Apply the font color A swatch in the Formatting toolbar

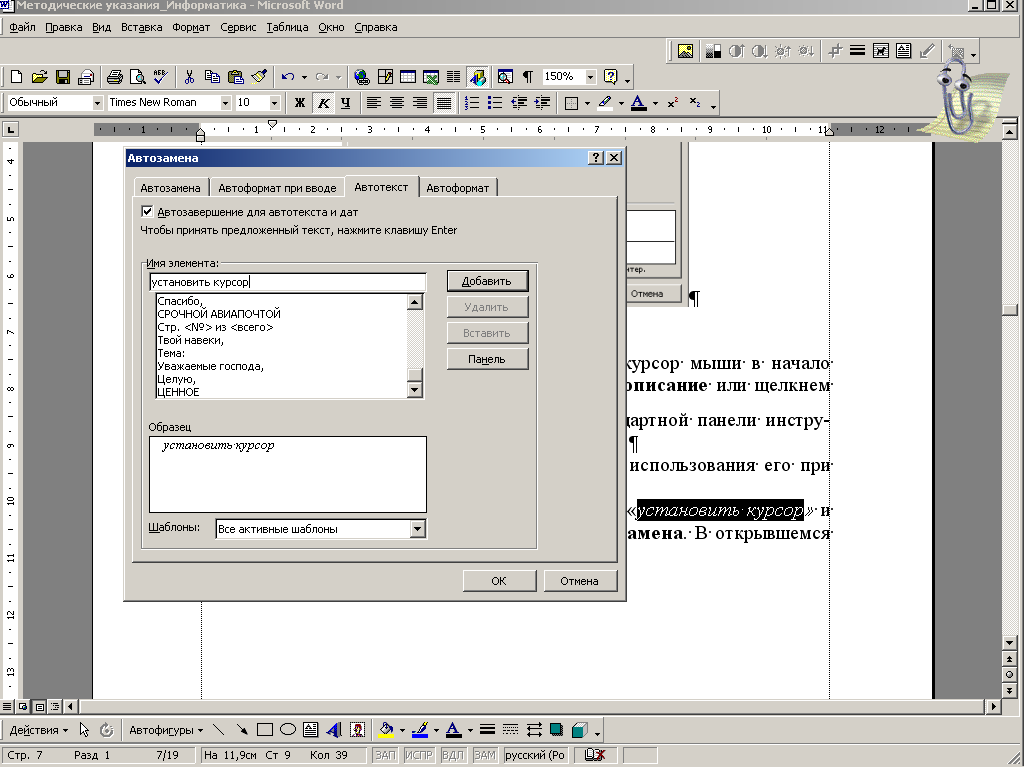[639, 103]
